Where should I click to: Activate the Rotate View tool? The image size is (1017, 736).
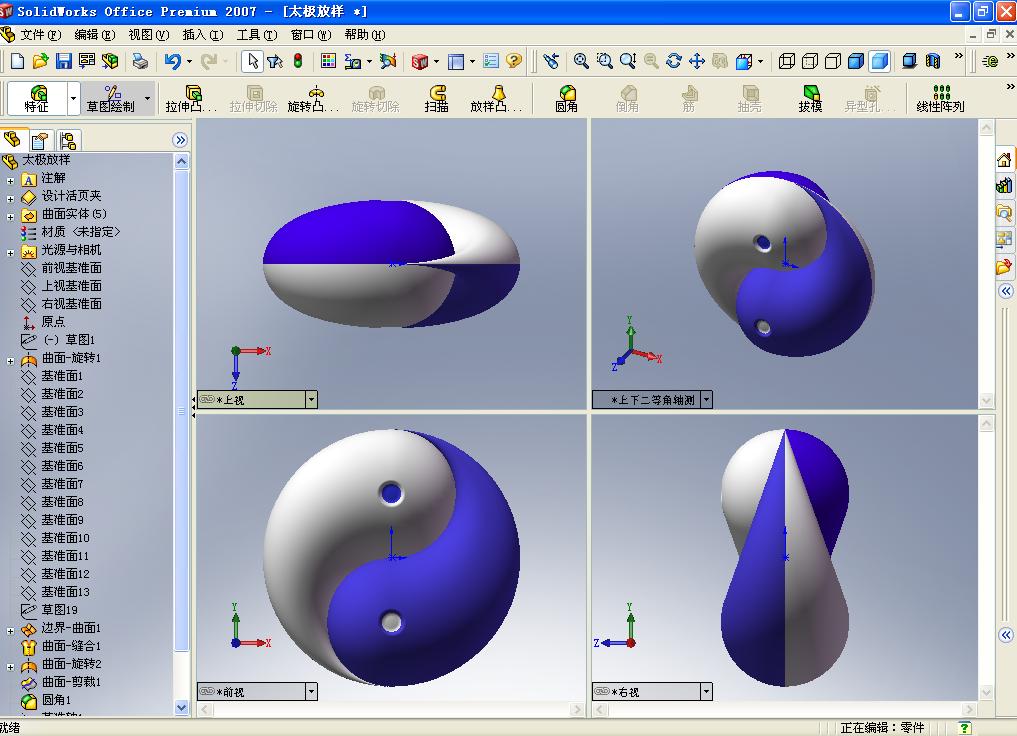(x=674, y=61)
